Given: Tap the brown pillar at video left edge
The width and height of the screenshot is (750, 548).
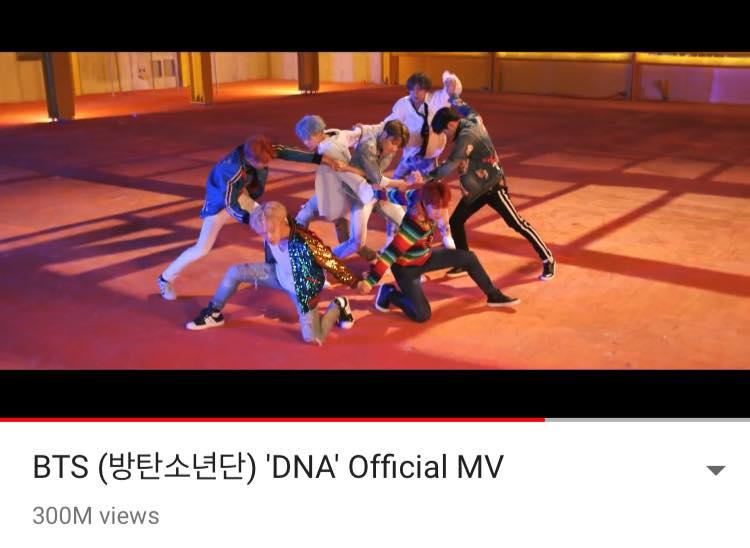Looking at the screenshot, I should pos(60,86).
